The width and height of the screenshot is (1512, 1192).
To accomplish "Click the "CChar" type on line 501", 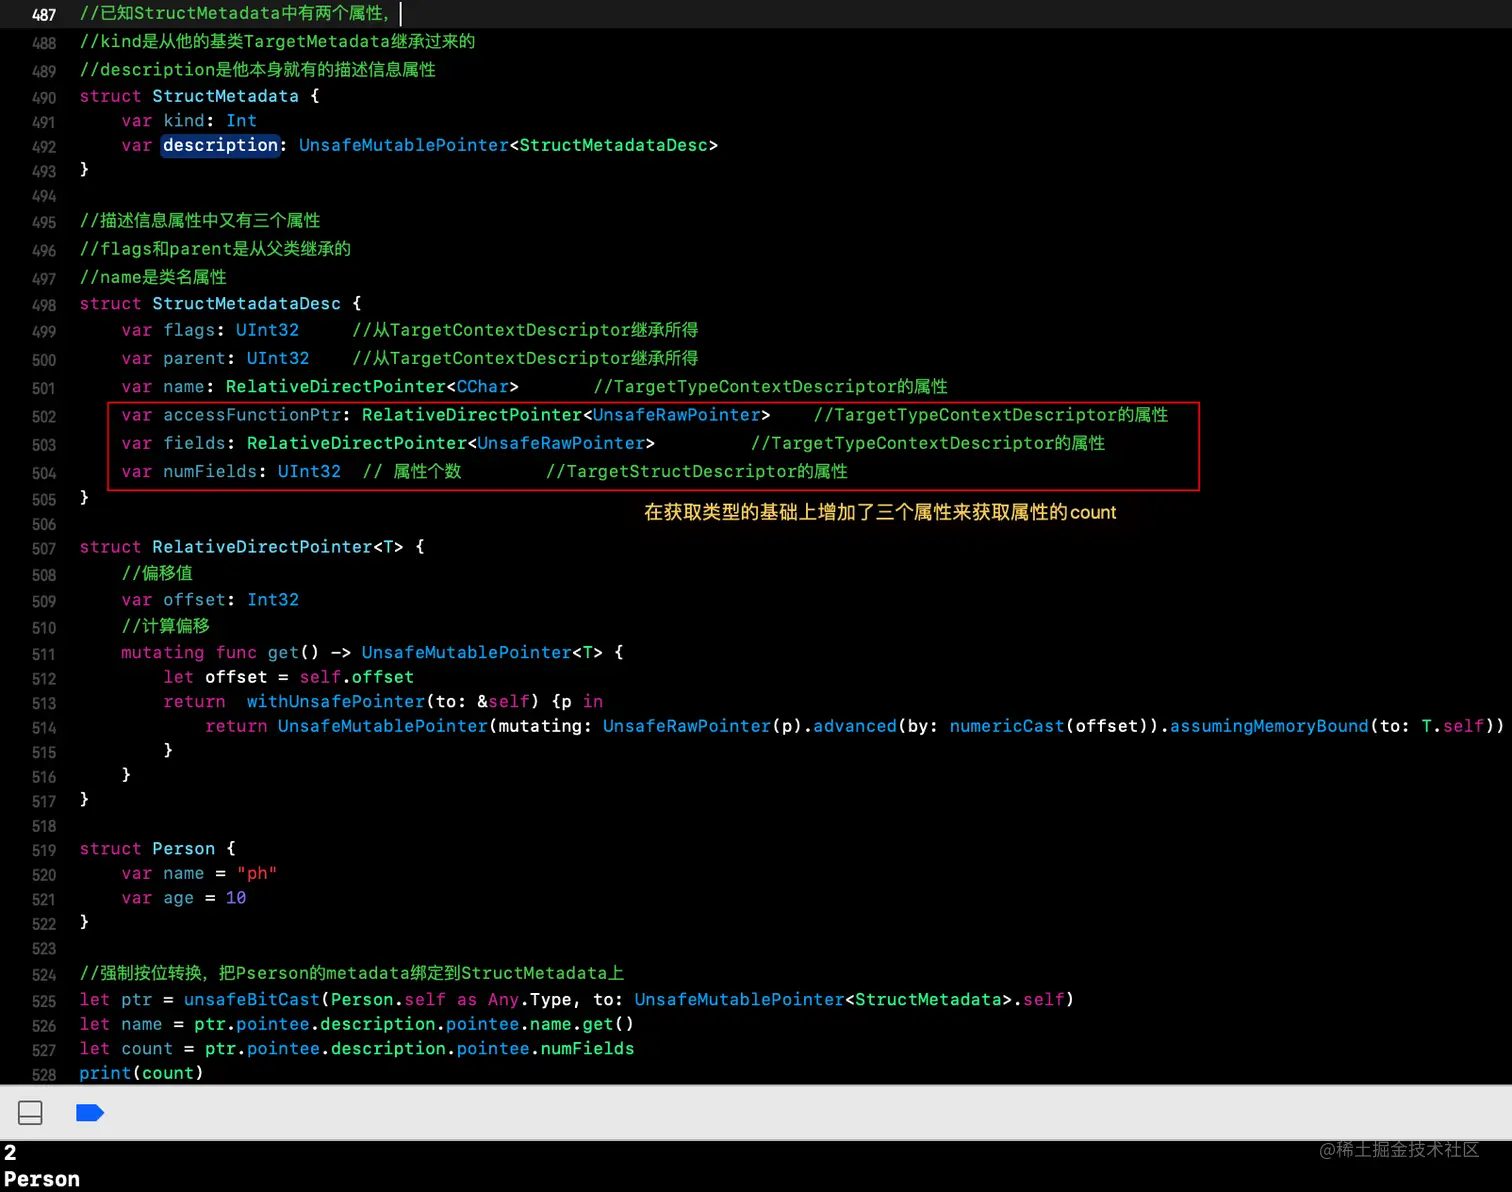I will tap(483, 386).
